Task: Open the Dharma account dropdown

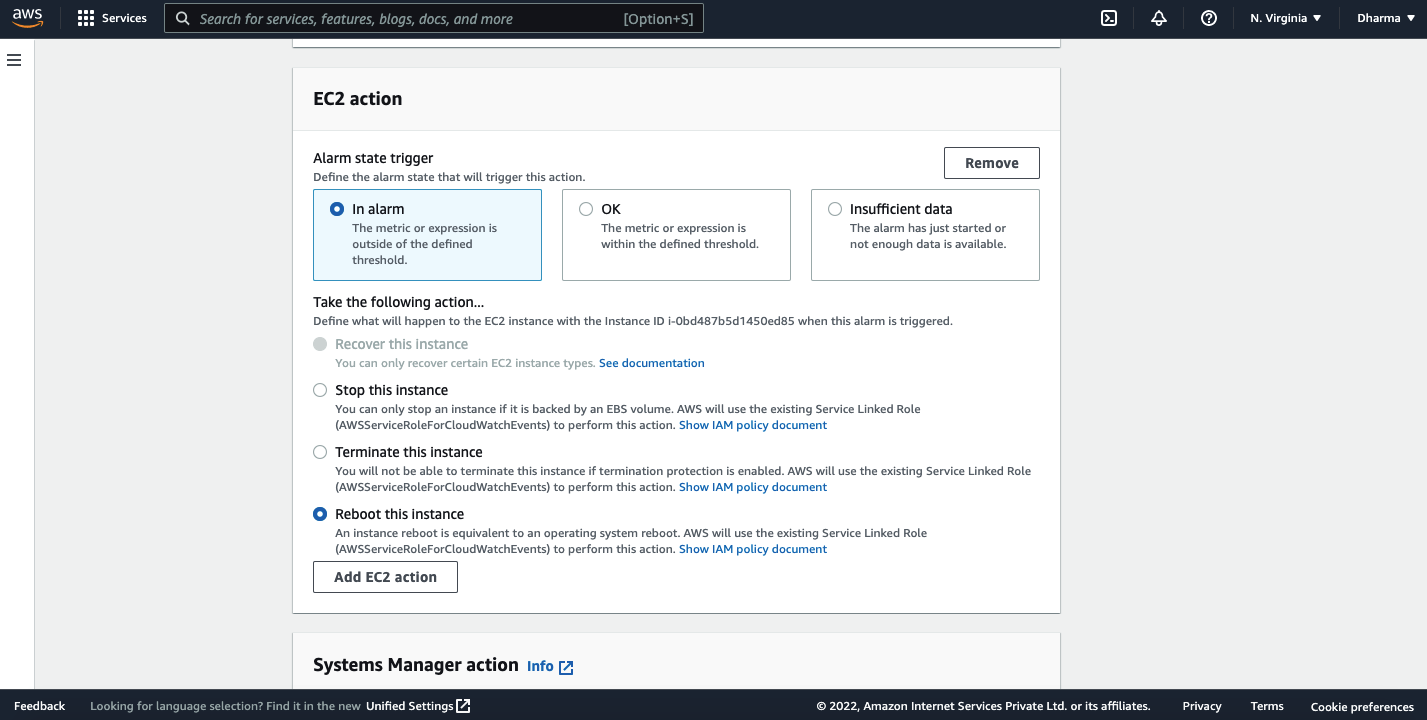Action: 1385,18
